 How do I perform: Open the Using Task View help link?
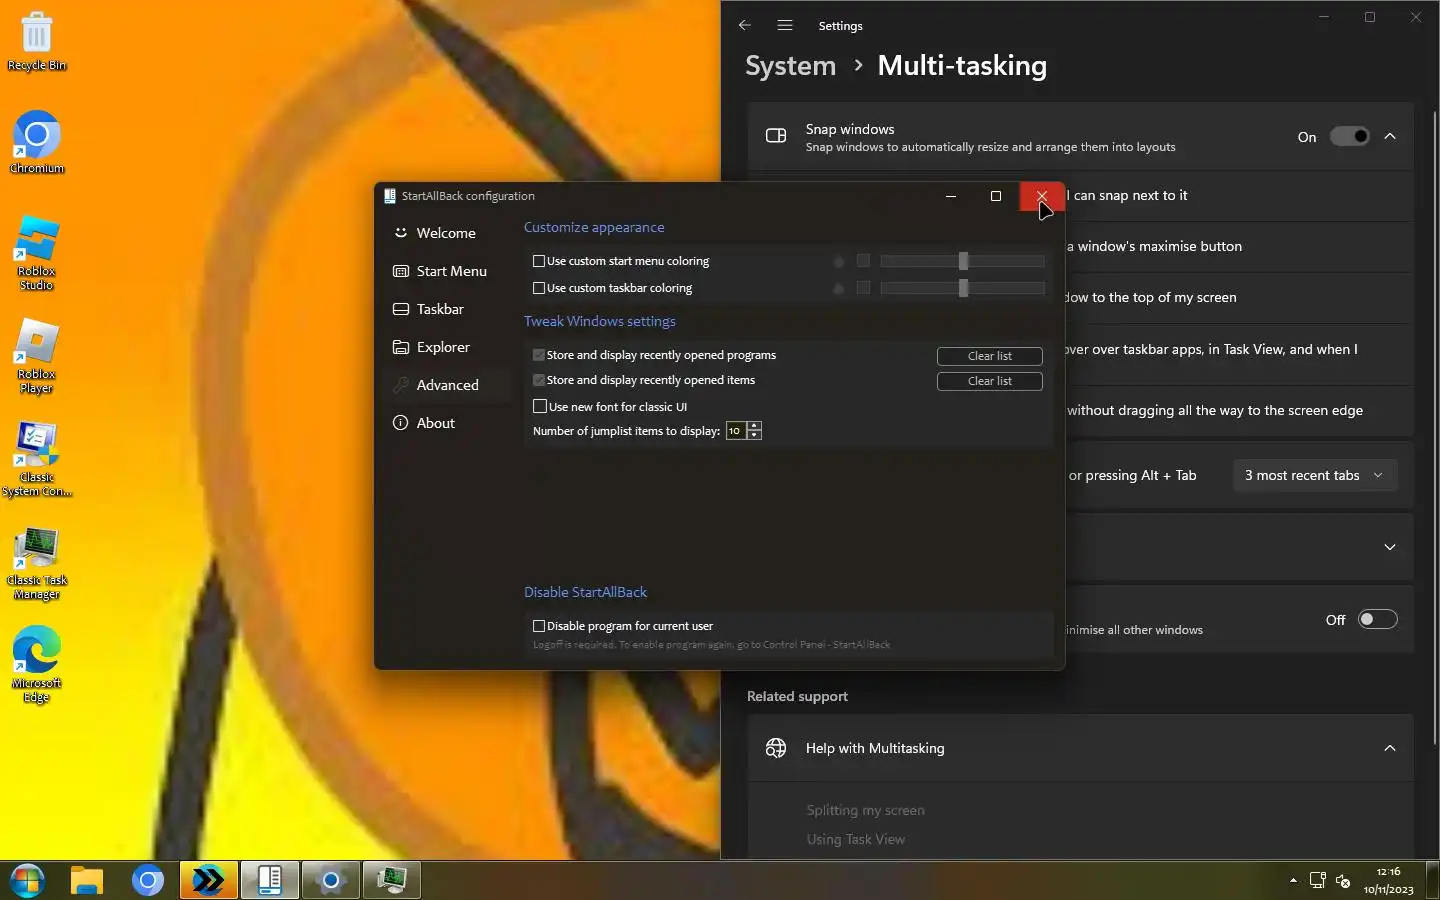tap(856, 840)
